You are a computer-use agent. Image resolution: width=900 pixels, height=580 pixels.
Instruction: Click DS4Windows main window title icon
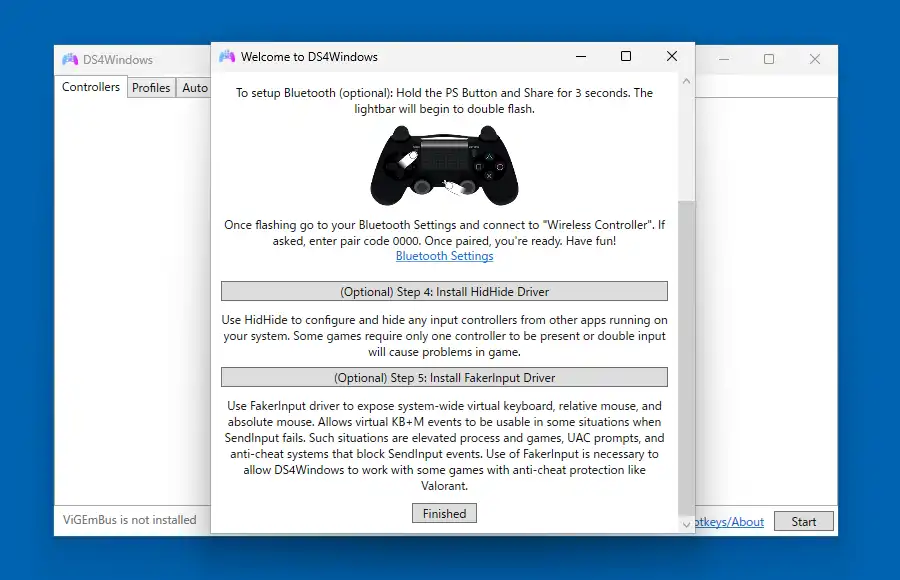click(70, 59)
